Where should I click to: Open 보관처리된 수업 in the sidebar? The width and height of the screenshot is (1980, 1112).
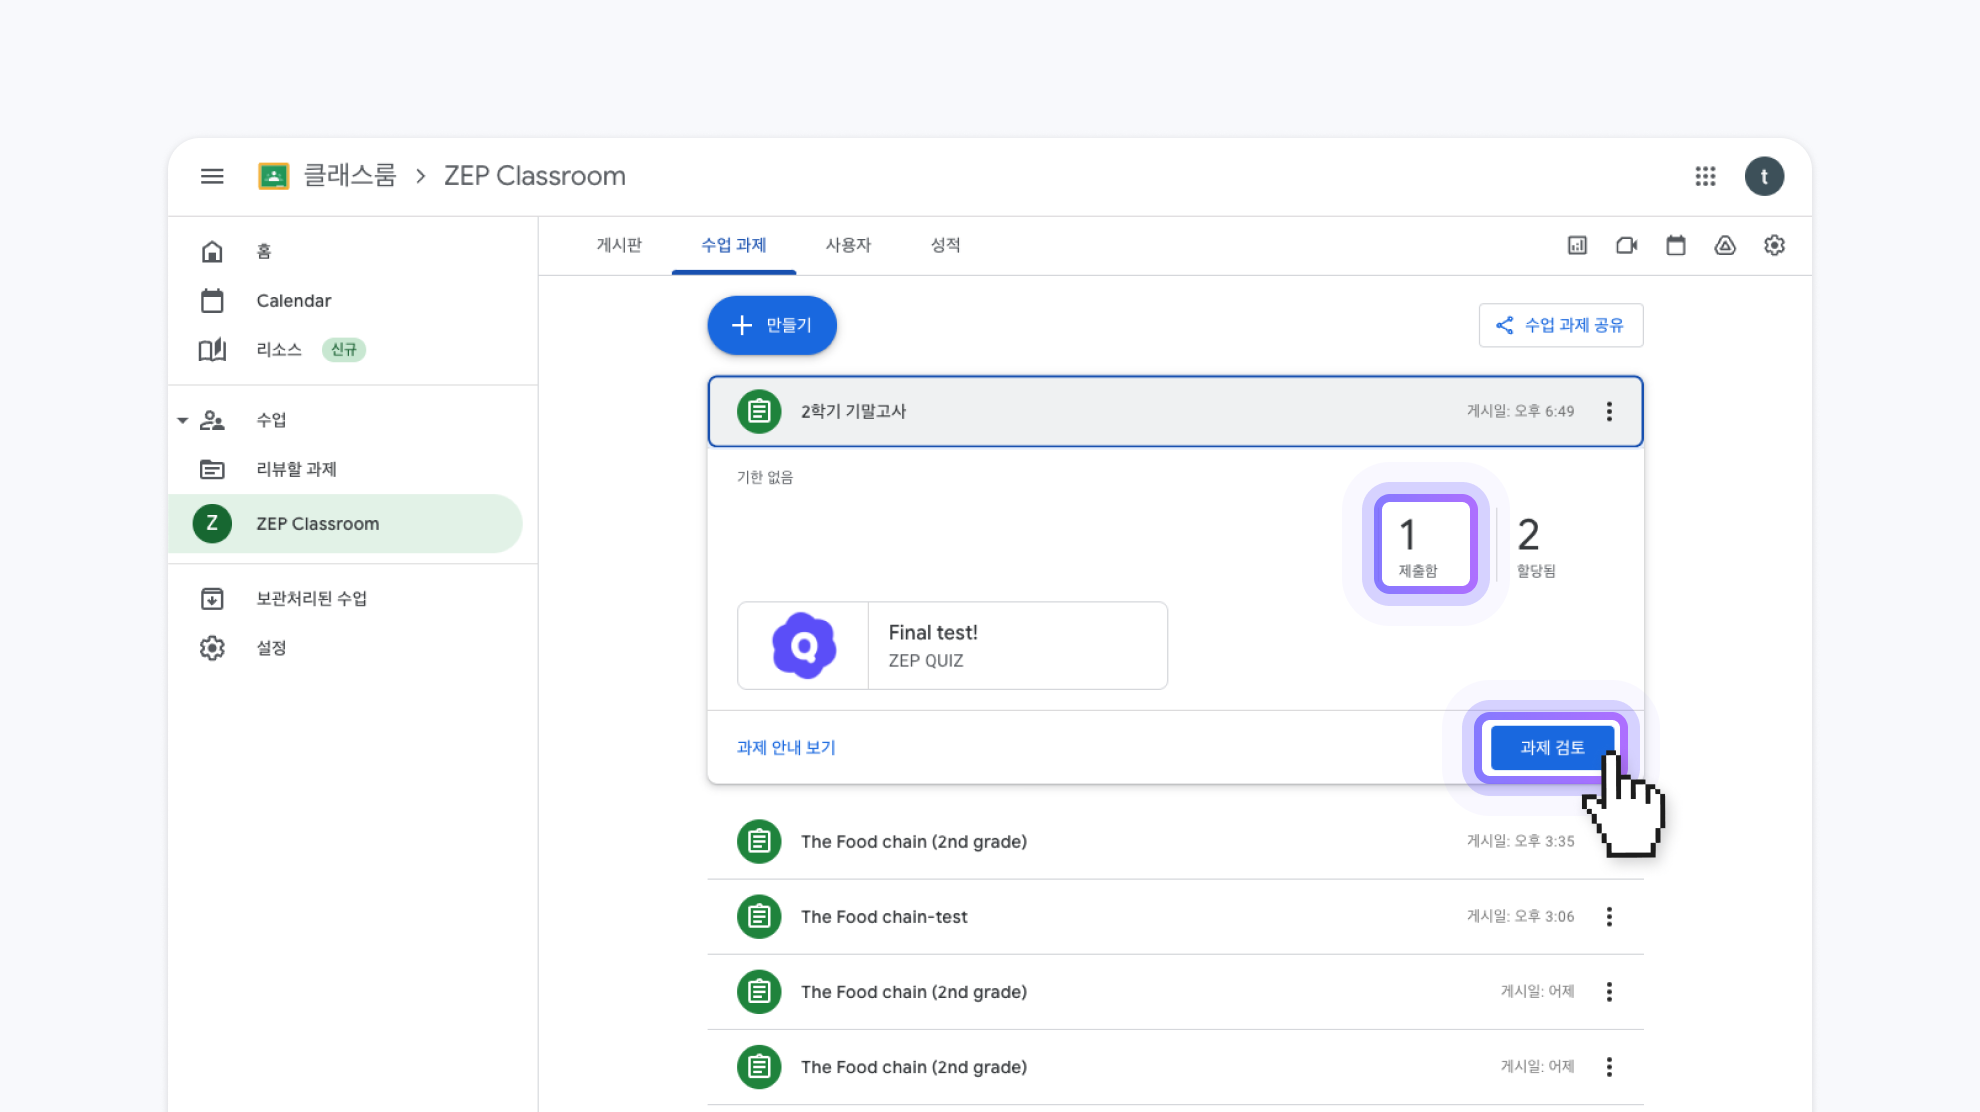pyautogui.click(x=311, y=598)
